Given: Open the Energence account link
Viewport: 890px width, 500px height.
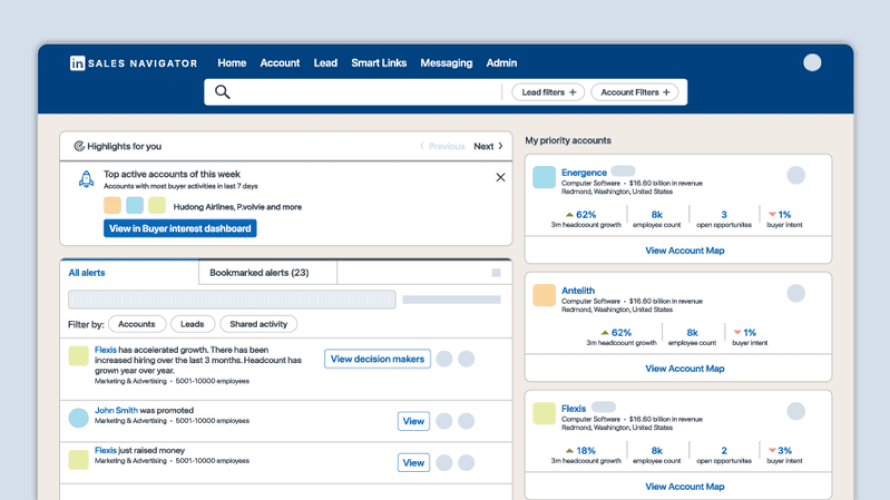Looking at the screenshot, I should [x=584, y=173].
